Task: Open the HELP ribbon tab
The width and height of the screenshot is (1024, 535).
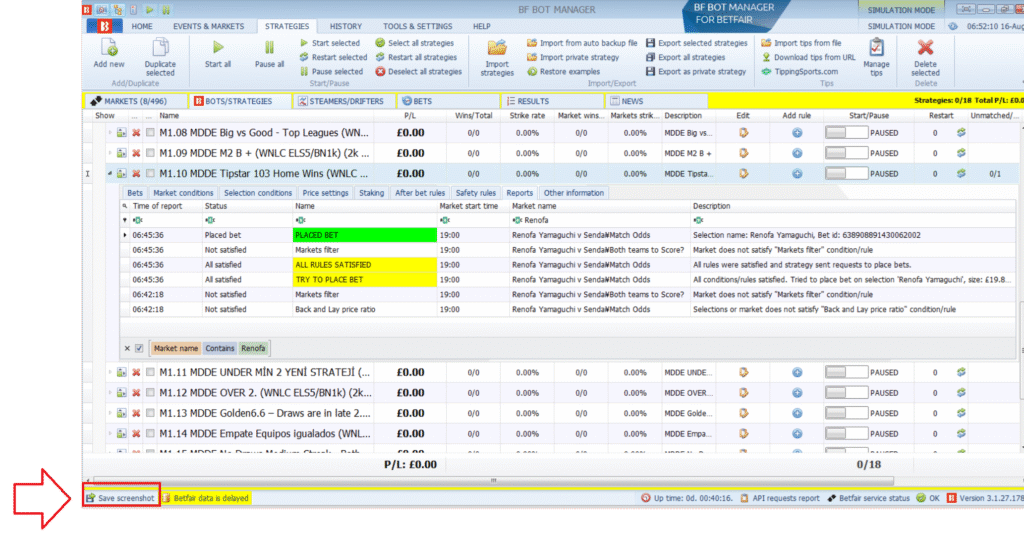Action: tap(481, 27)
